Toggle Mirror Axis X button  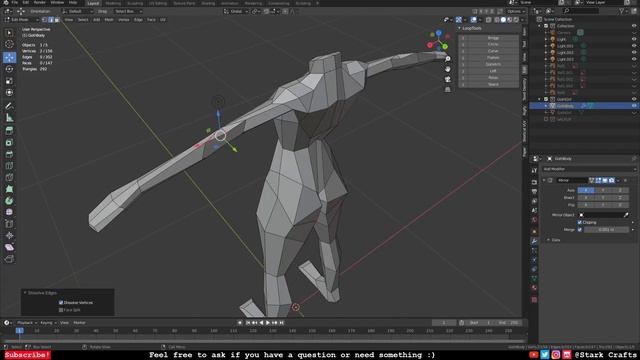[586, 190]
